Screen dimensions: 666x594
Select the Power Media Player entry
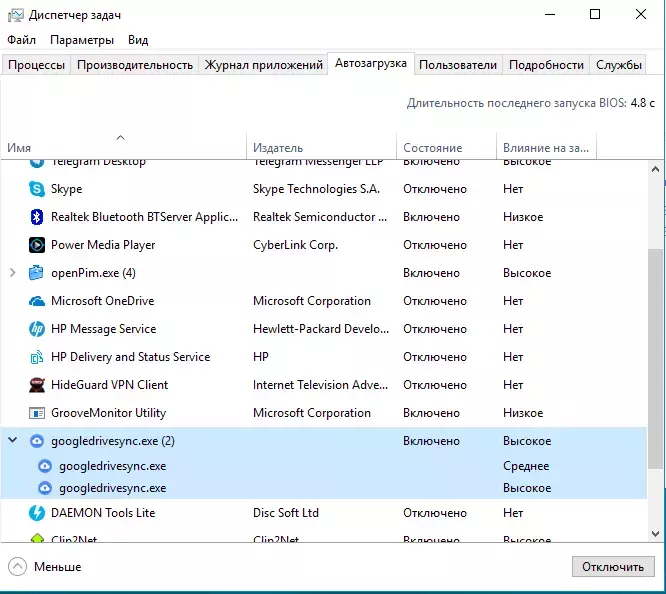point(103,245)
